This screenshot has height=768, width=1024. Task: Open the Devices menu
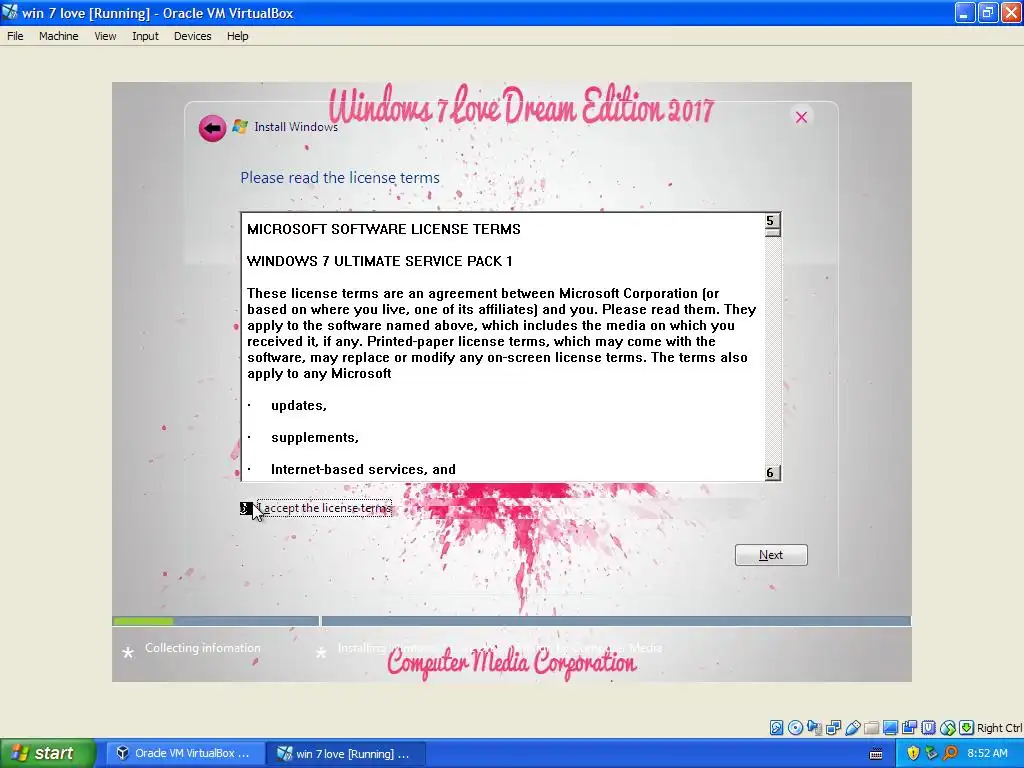(x=193, y=36)
